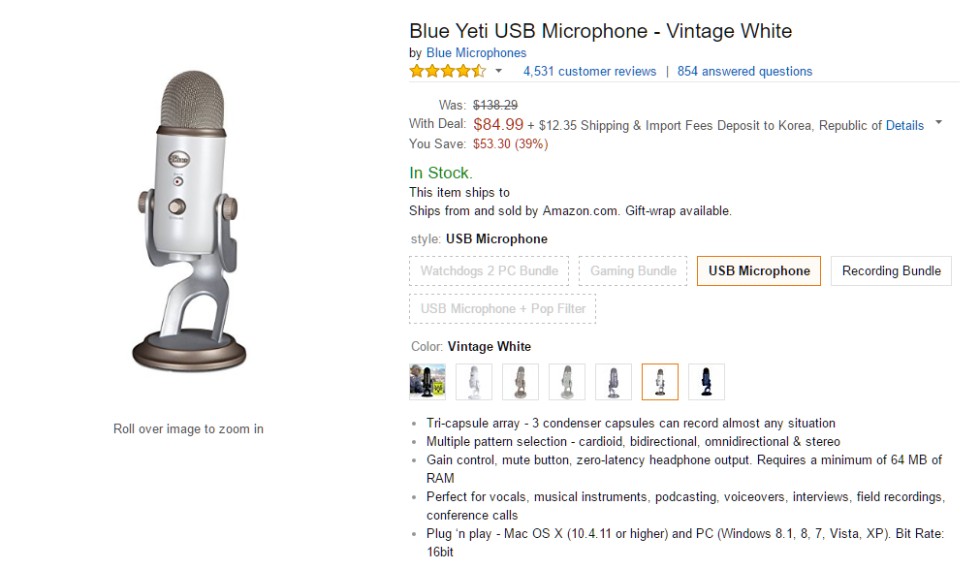The width and height of the screenshot is (980, 567).
Task: View the 854 answered questions
Action: tap(744, 71)
